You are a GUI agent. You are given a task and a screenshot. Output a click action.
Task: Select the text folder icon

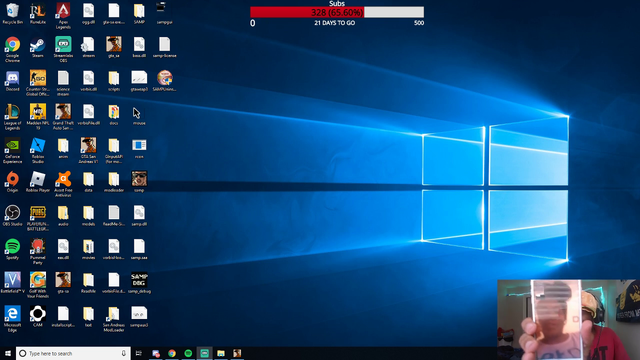pos(89,317)
